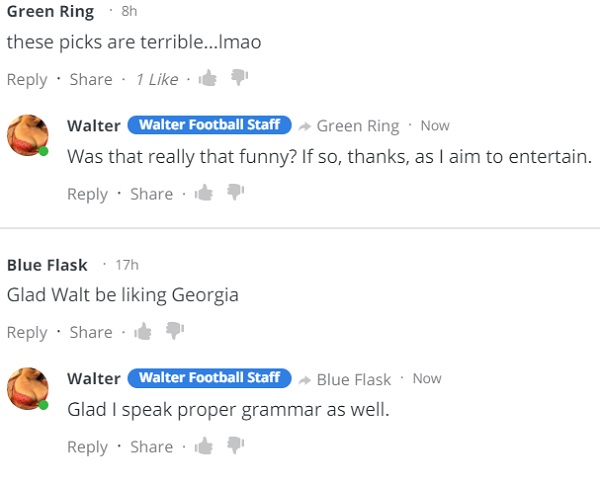The width and height of the screenshot is (600, 485).
Task: Reply to Blue Flask's comment
Action: tap(27, 332)
